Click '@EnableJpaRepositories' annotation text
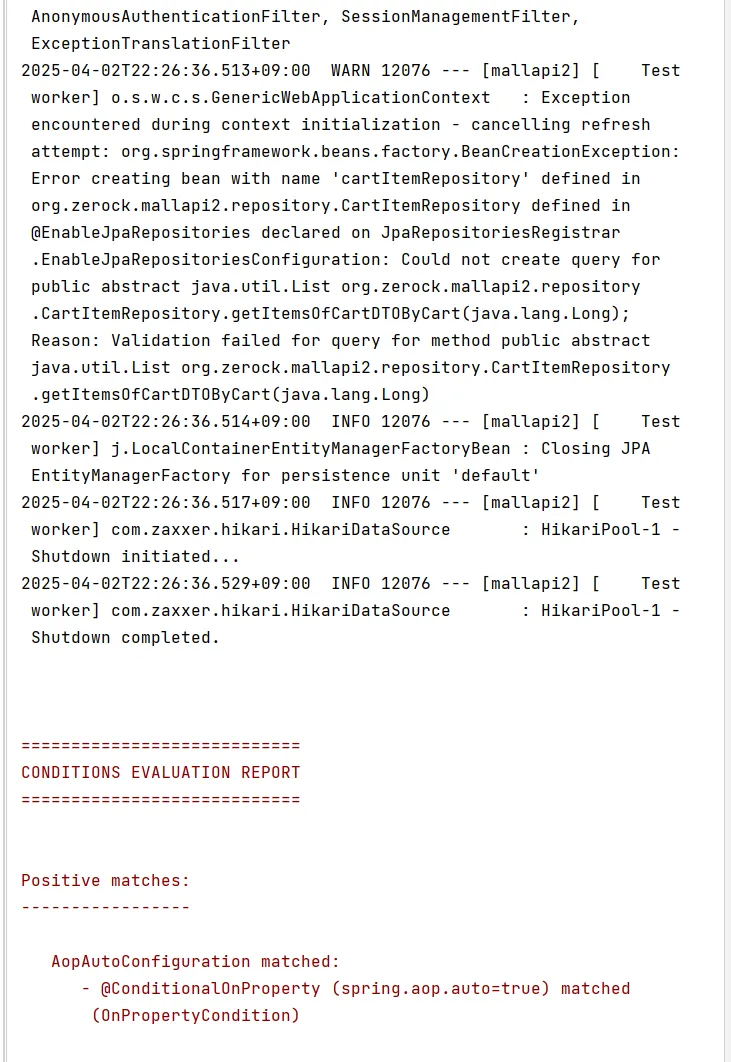Viewport: 731px width, 1062px height. pyautogui.click(x=141, y=233)
